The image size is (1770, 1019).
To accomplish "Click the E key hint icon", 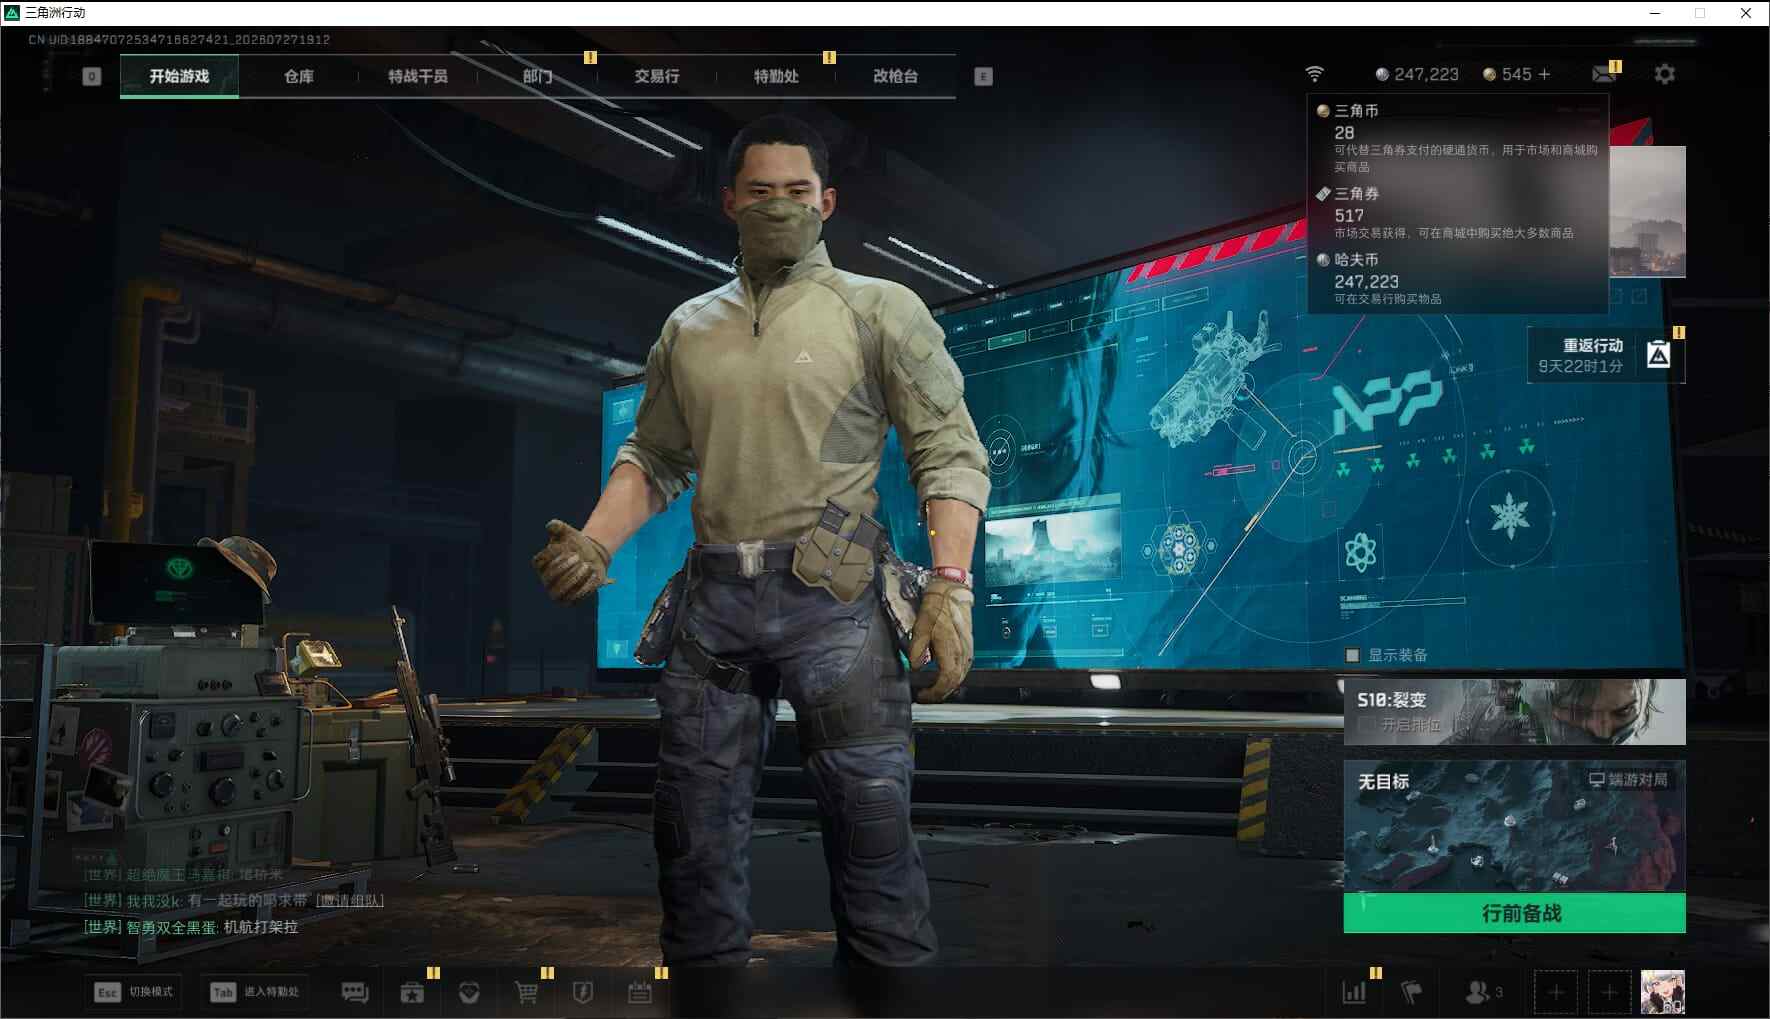I will [x=983, y=76].
